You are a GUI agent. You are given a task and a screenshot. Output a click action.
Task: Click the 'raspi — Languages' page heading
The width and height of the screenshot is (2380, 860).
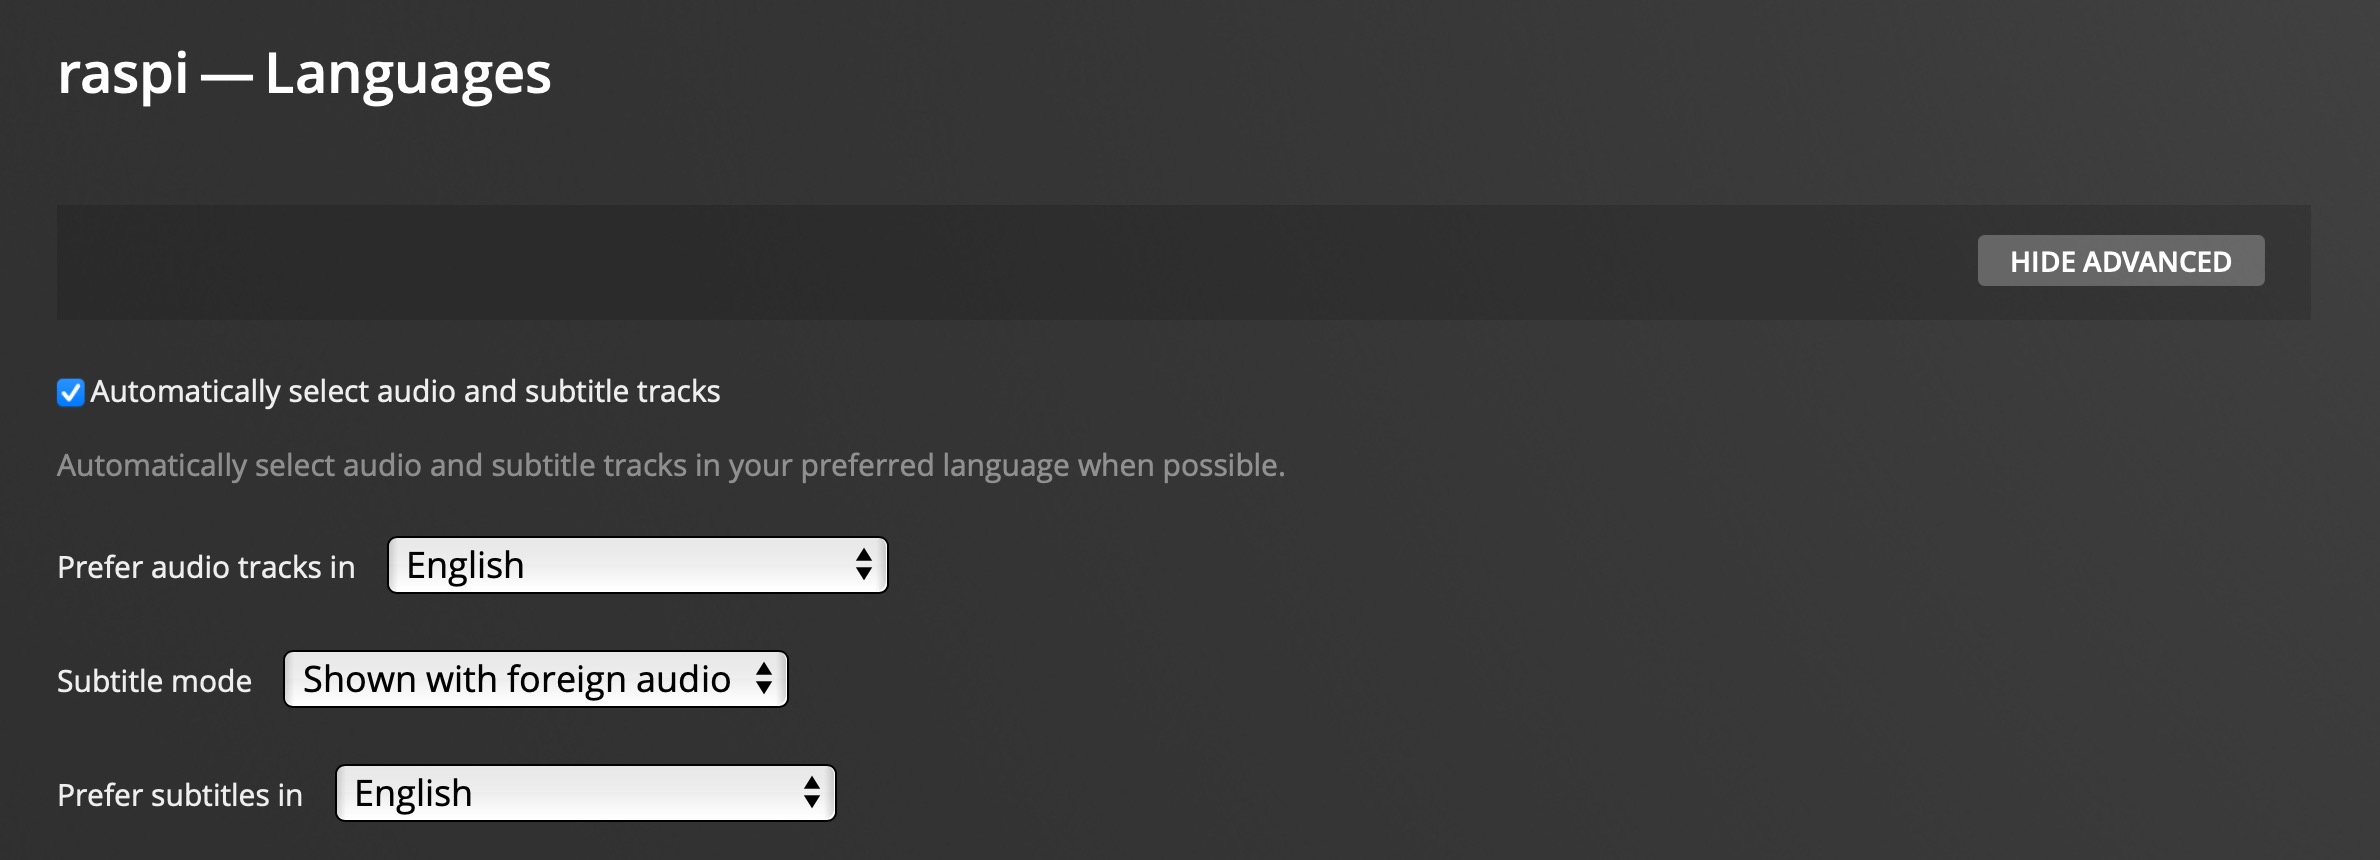[x=303, y=74]
